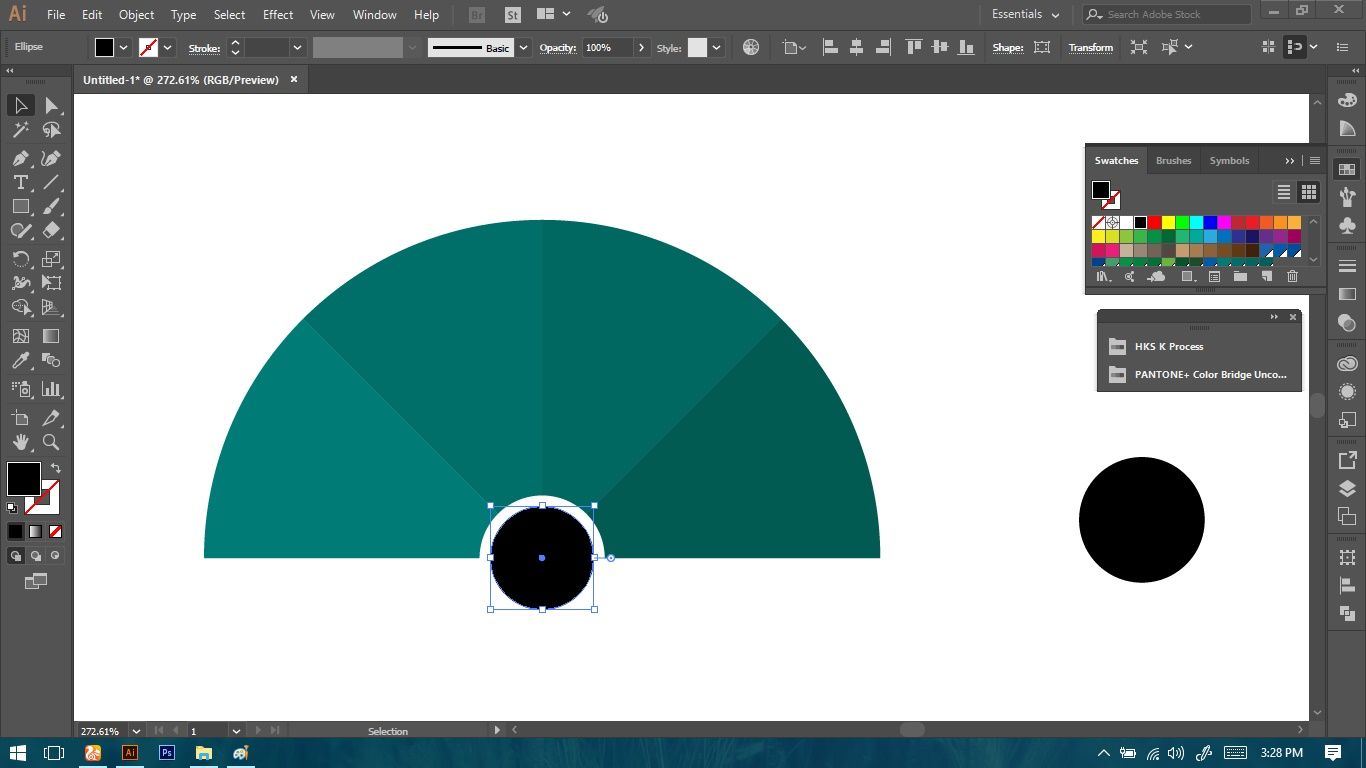Select the Eraser tool
The image size is (1366, 768).
(x=51, y=230)
